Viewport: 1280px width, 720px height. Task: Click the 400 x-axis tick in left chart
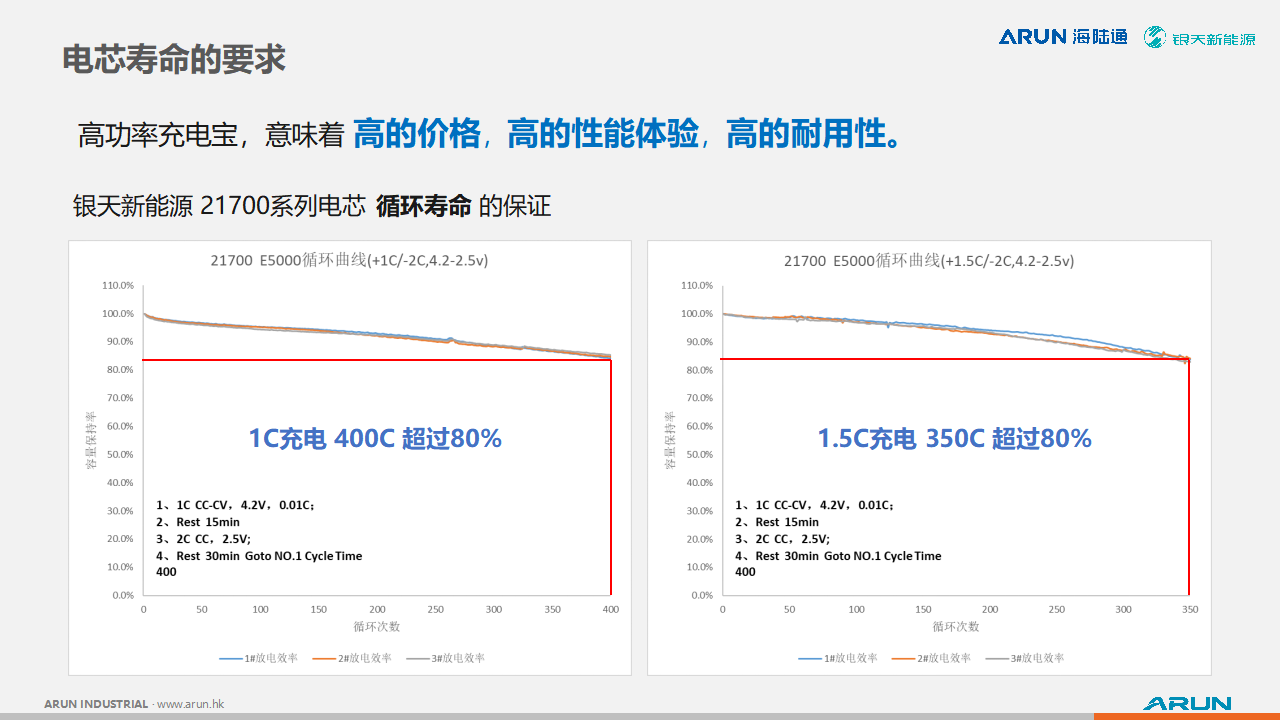[611, 609]
